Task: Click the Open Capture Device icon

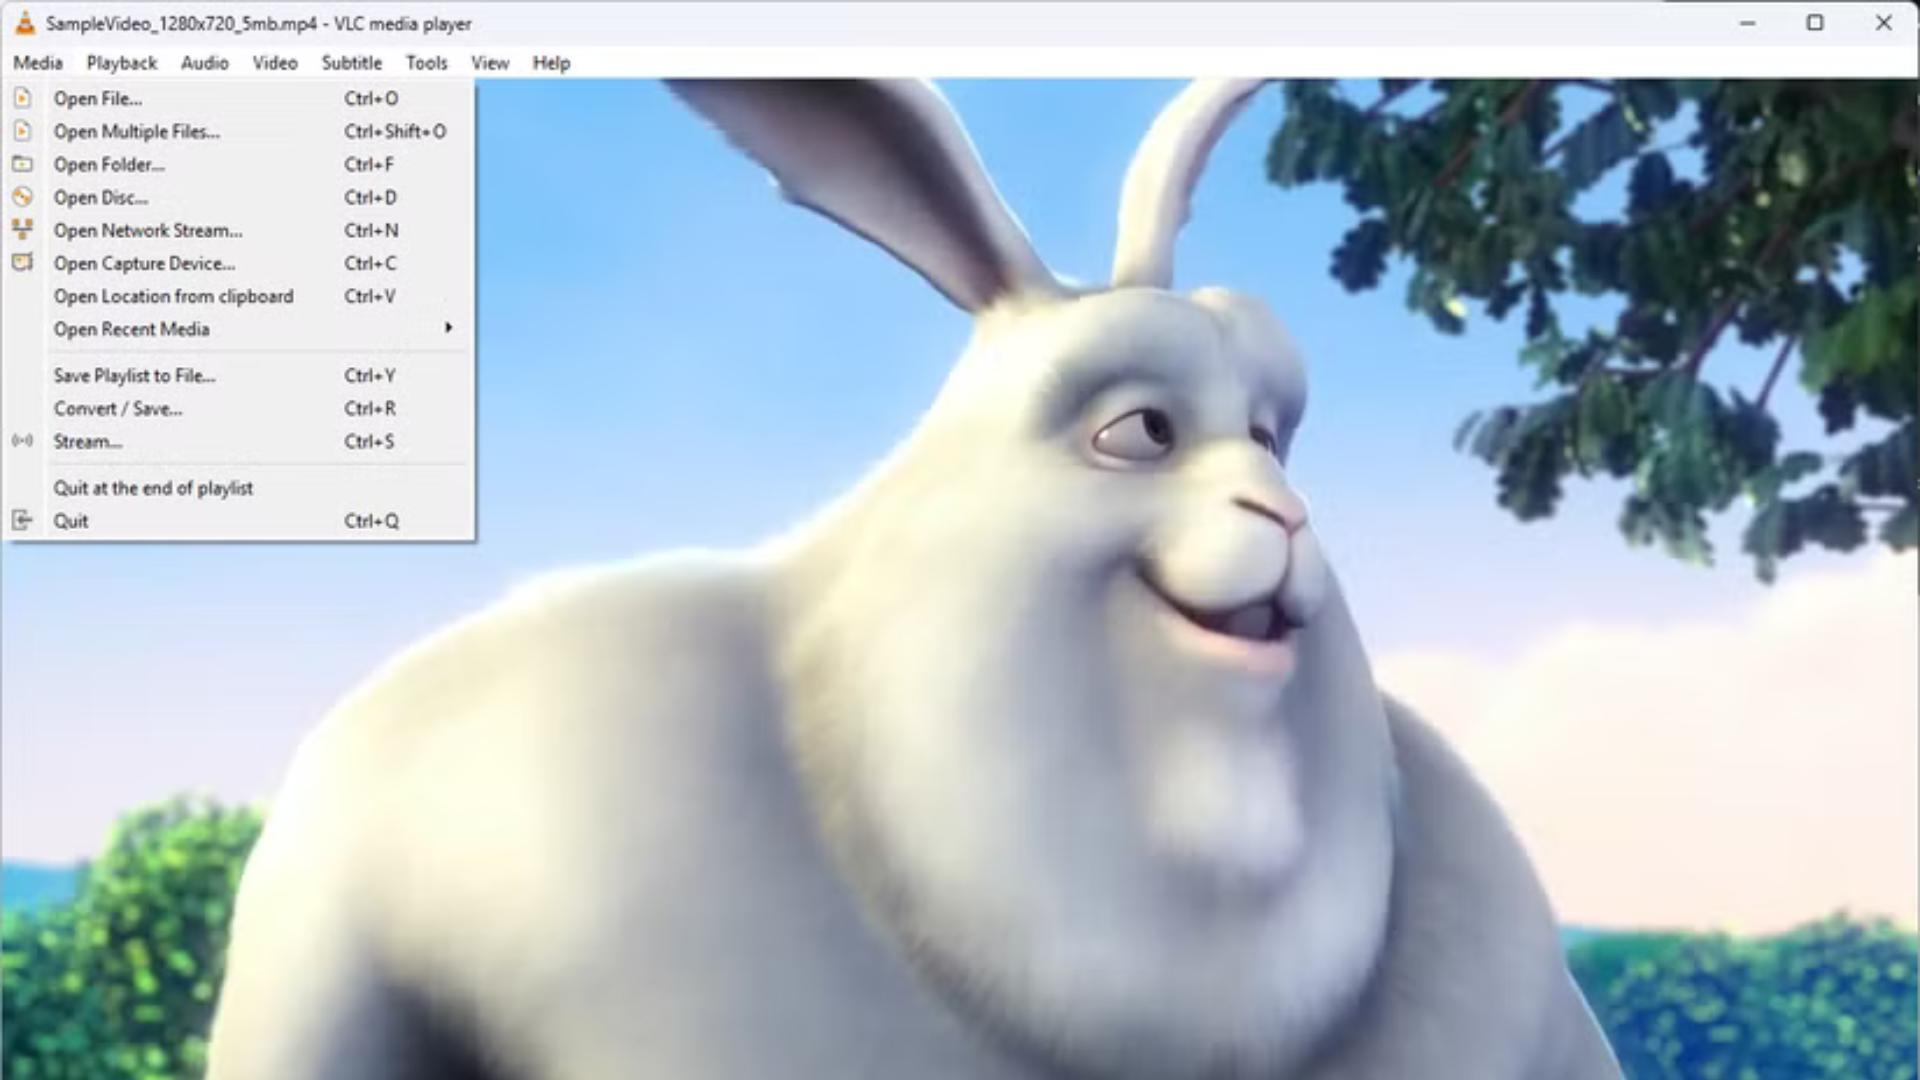Action: [22, 263]
